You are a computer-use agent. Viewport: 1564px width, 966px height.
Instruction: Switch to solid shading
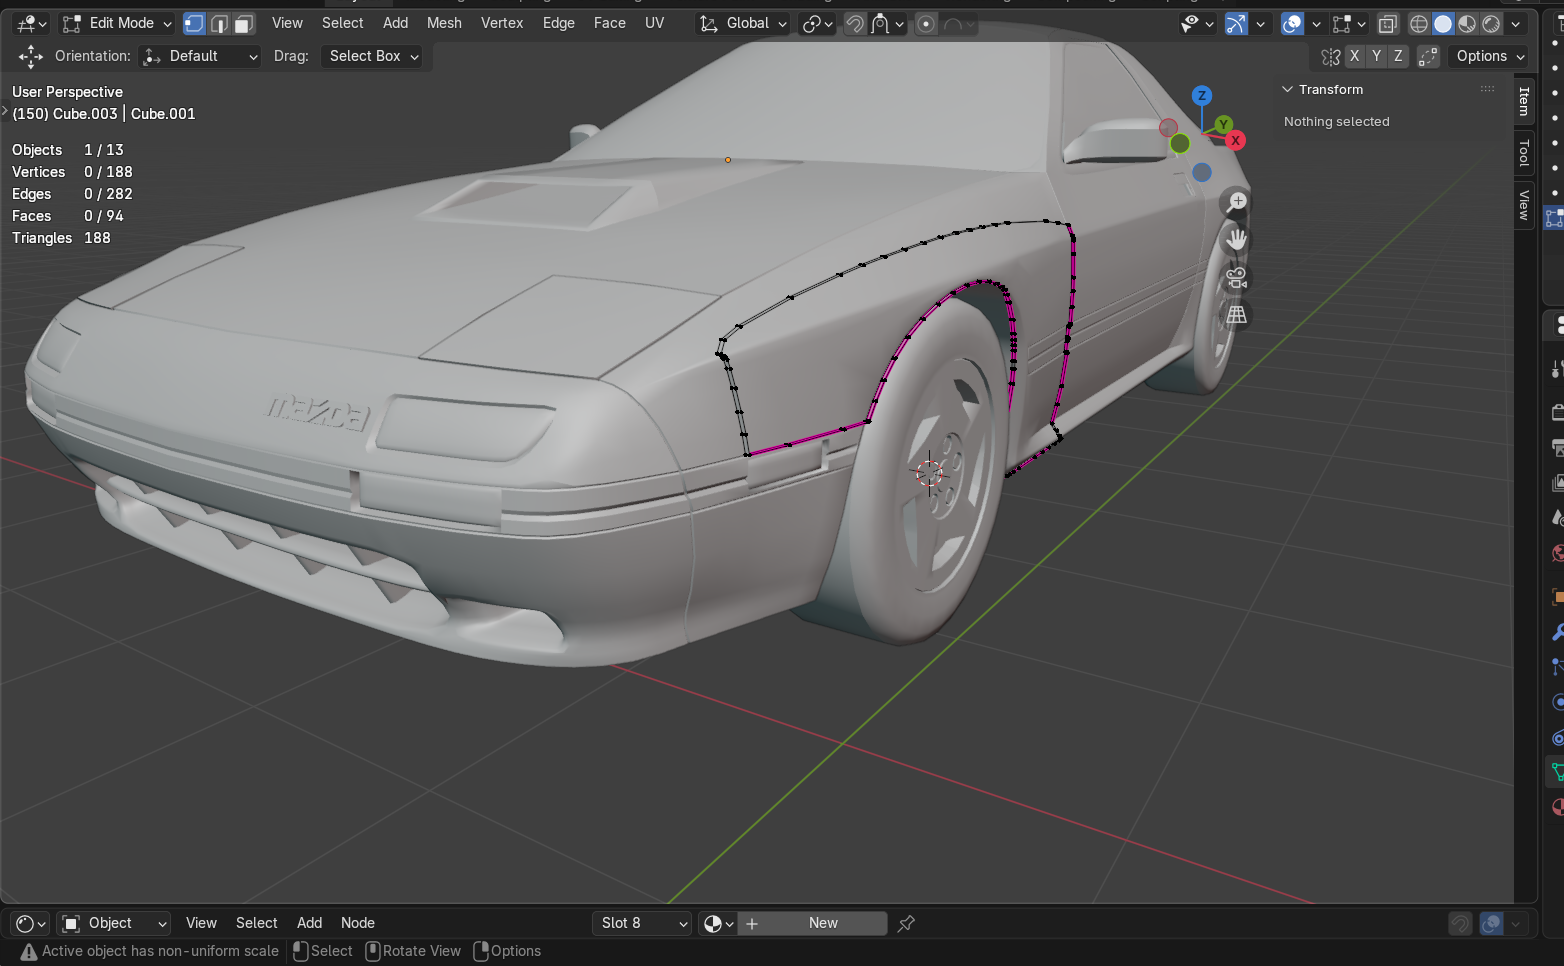click(1443, 23)
